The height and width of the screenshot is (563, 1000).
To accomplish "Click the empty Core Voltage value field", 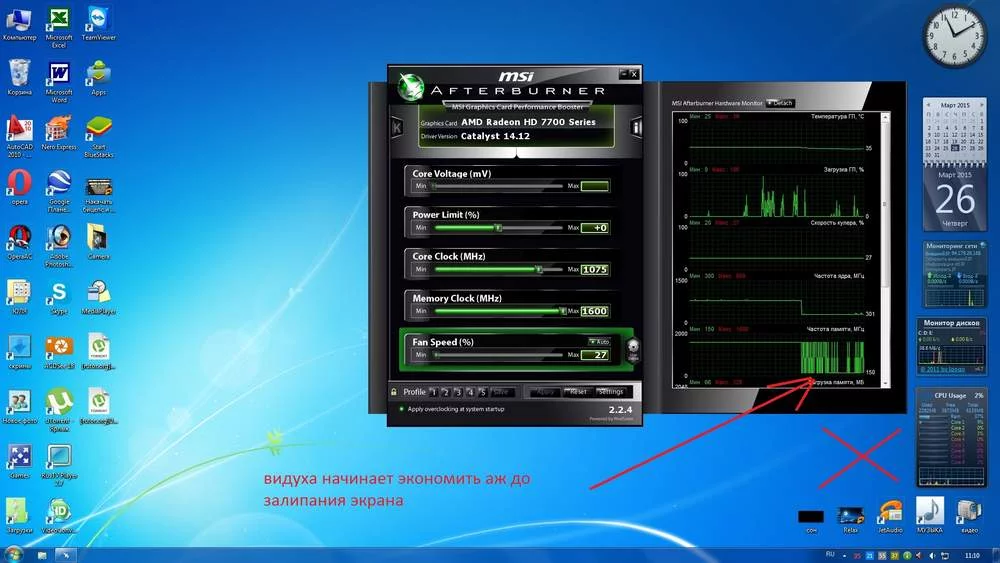I will (x=594, y=186).
